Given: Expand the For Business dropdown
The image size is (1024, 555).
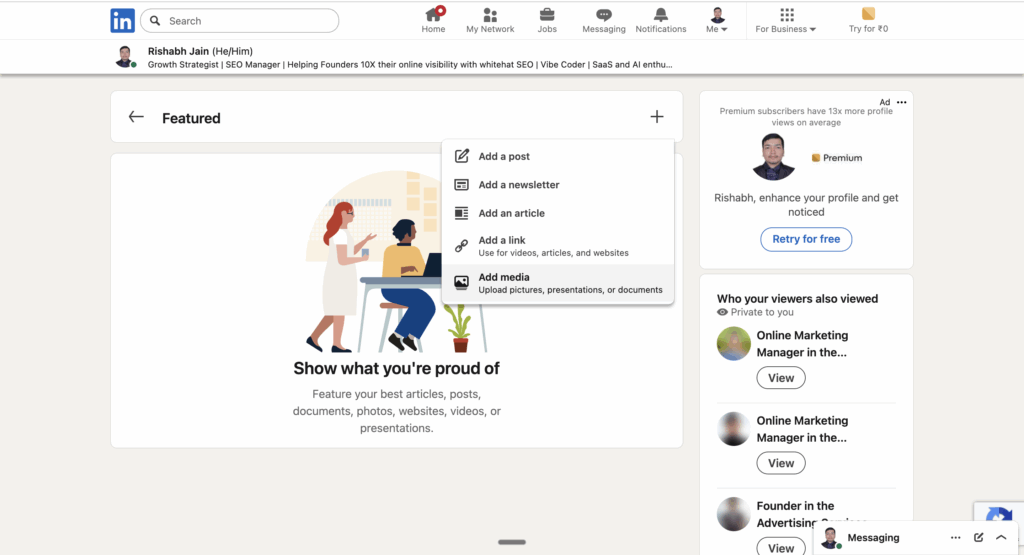Looking at the screenshot, I should [x=786, y=20].
